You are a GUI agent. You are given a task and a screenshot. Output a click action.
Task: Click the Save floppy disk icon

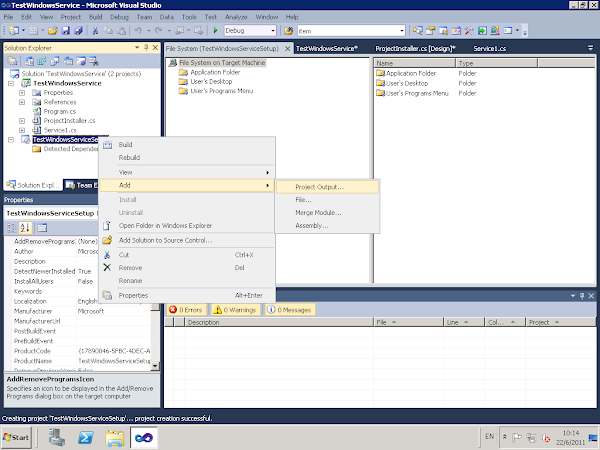(66, 31)
